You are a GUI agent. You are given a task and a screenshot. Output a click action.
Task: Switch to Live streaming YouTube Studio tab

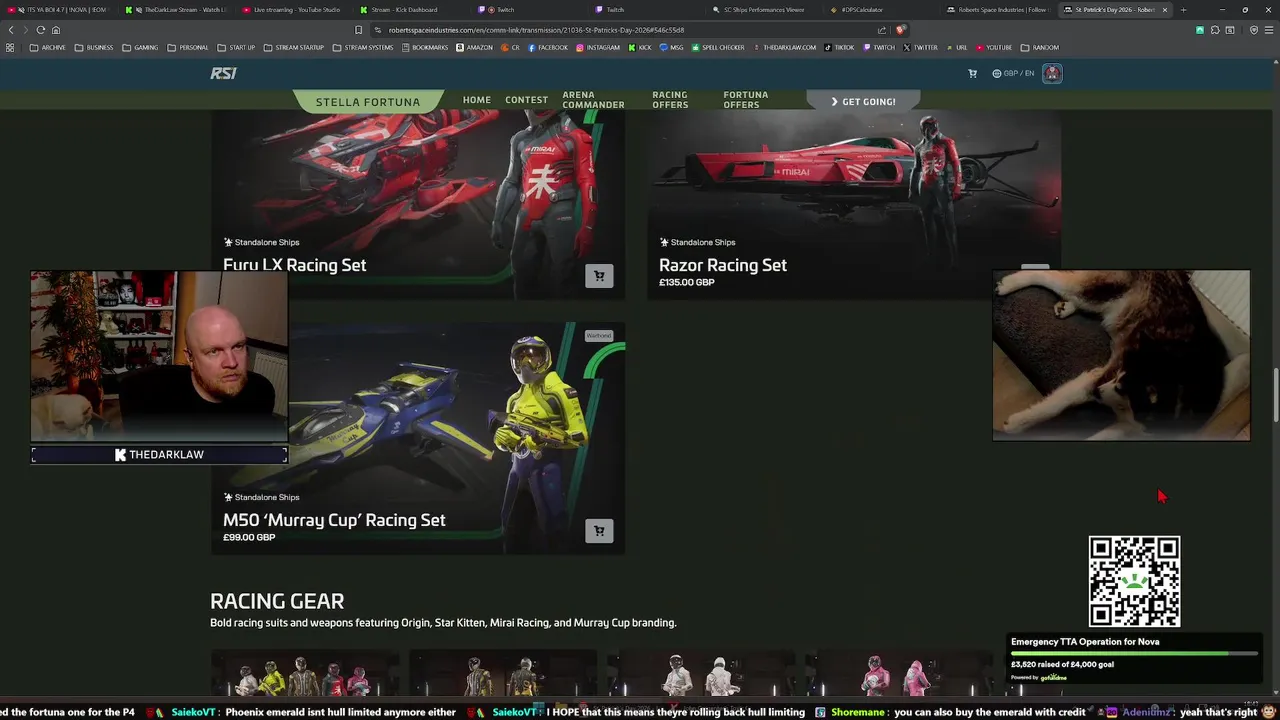(297, 10)
